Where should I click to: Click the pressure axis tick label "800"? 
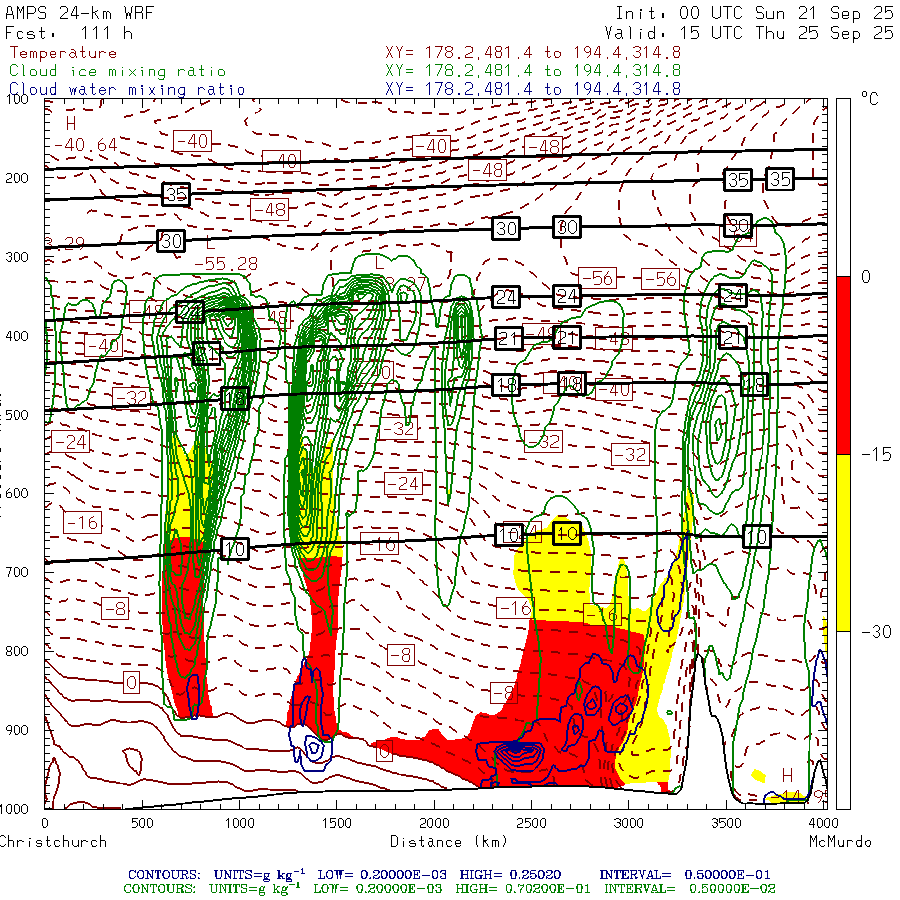click(17, 651)
